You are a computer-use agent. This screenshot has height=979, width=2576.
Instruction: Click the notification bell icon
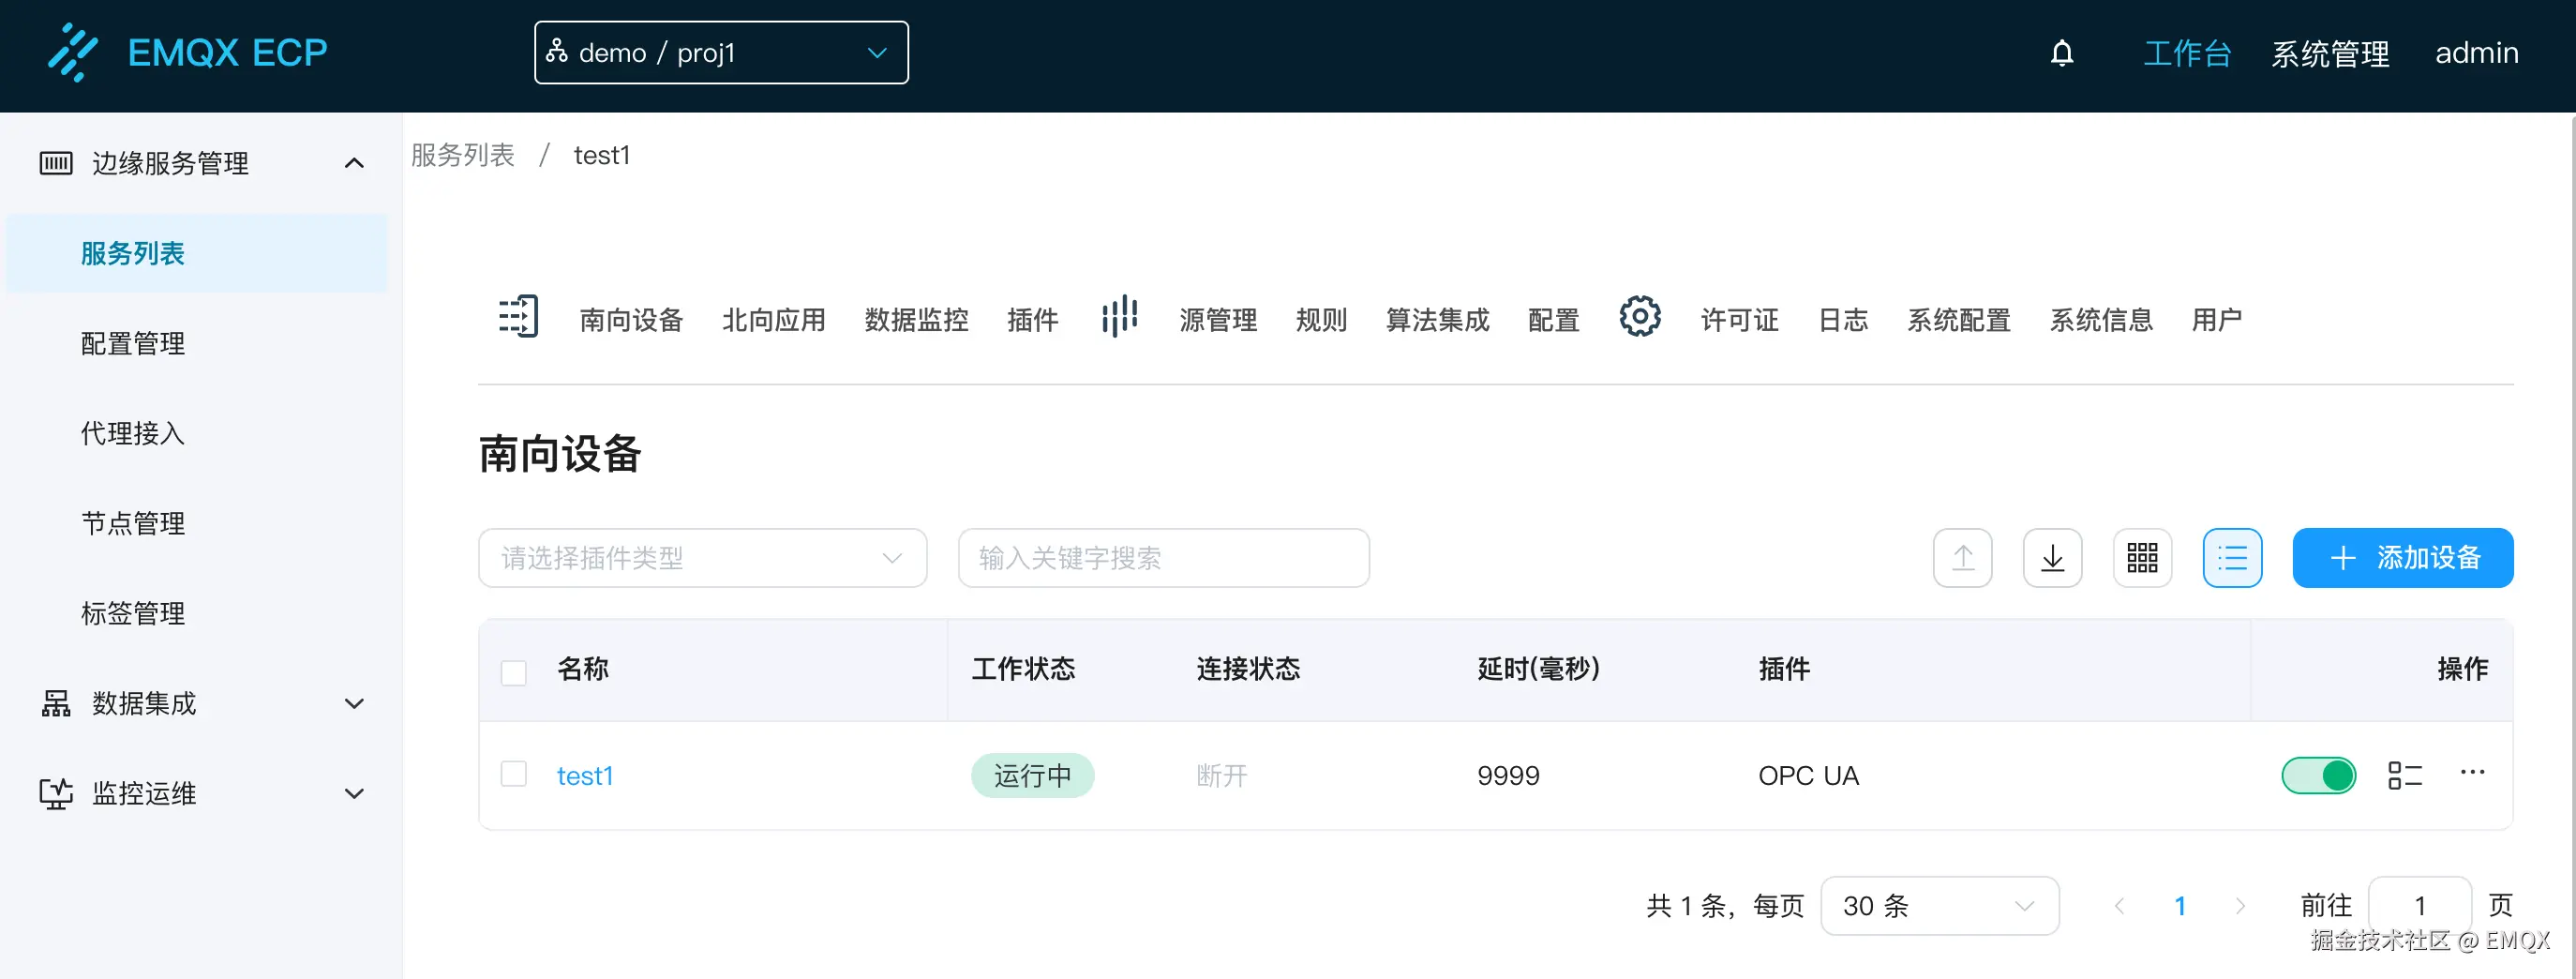point(2062,52)
